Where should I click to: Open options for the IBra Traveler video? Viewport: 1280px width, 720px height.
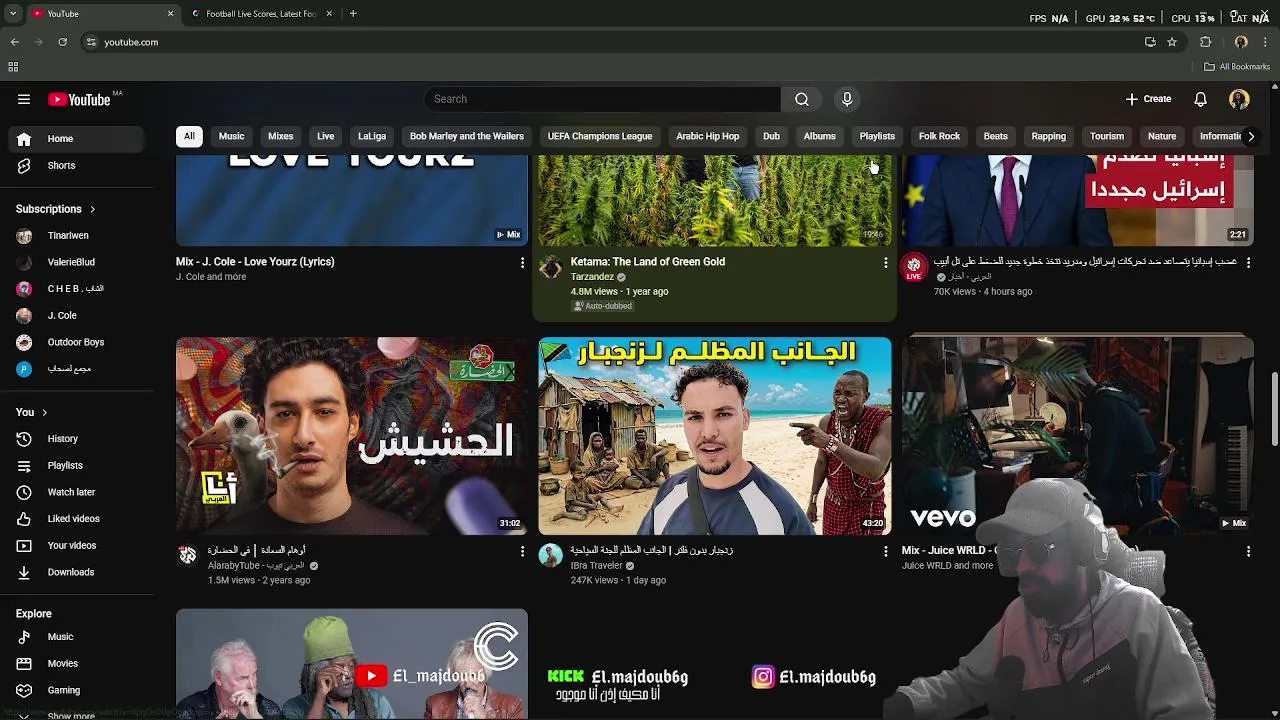[x=885, y=551]
